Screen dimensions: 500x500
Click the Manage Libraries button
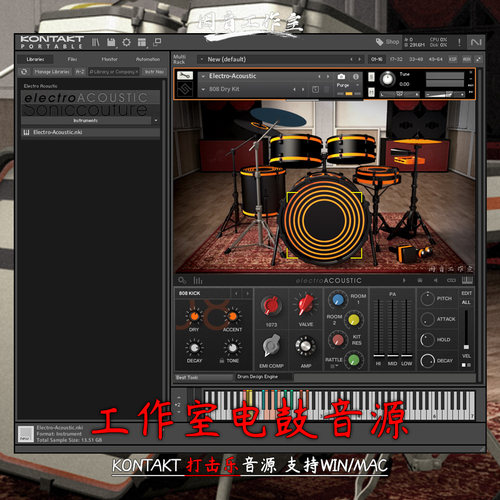[x=52, y=72]
